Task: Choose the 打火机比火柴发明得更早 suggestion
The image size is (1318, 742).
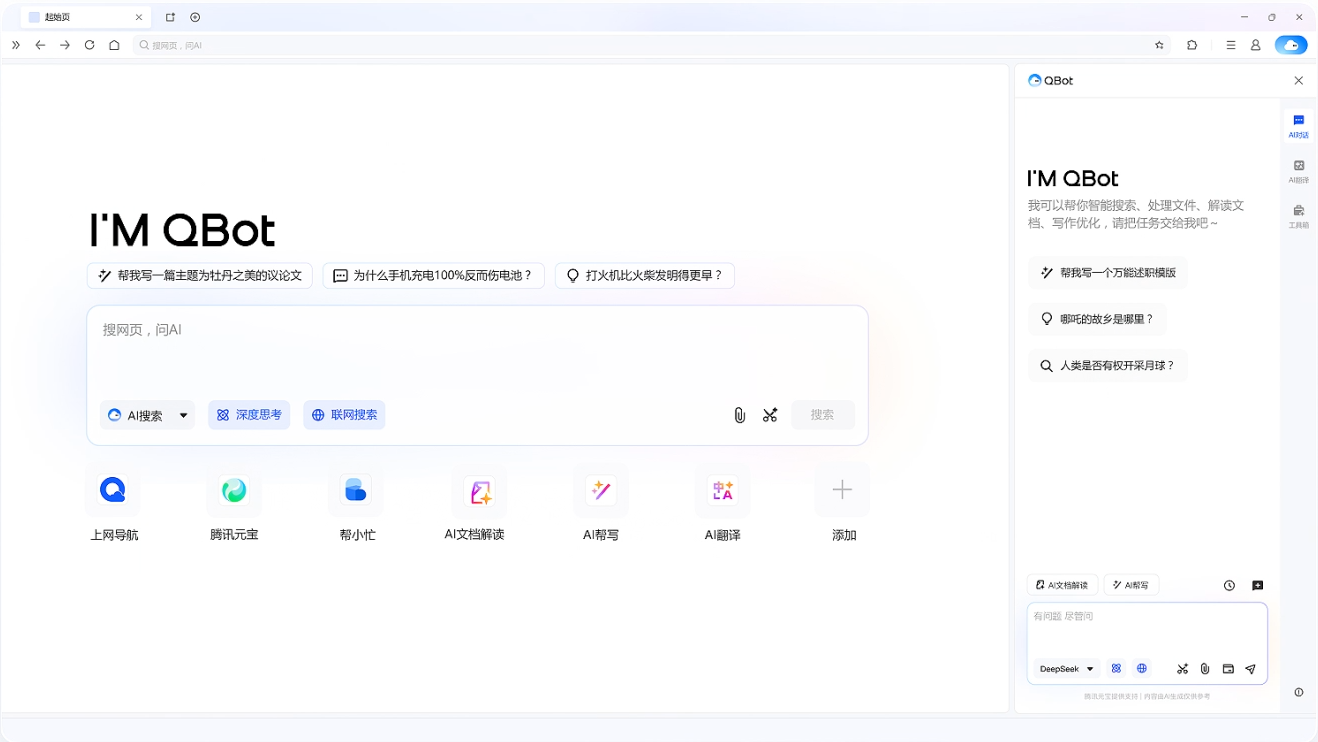Action: click(x=645, y=275)
